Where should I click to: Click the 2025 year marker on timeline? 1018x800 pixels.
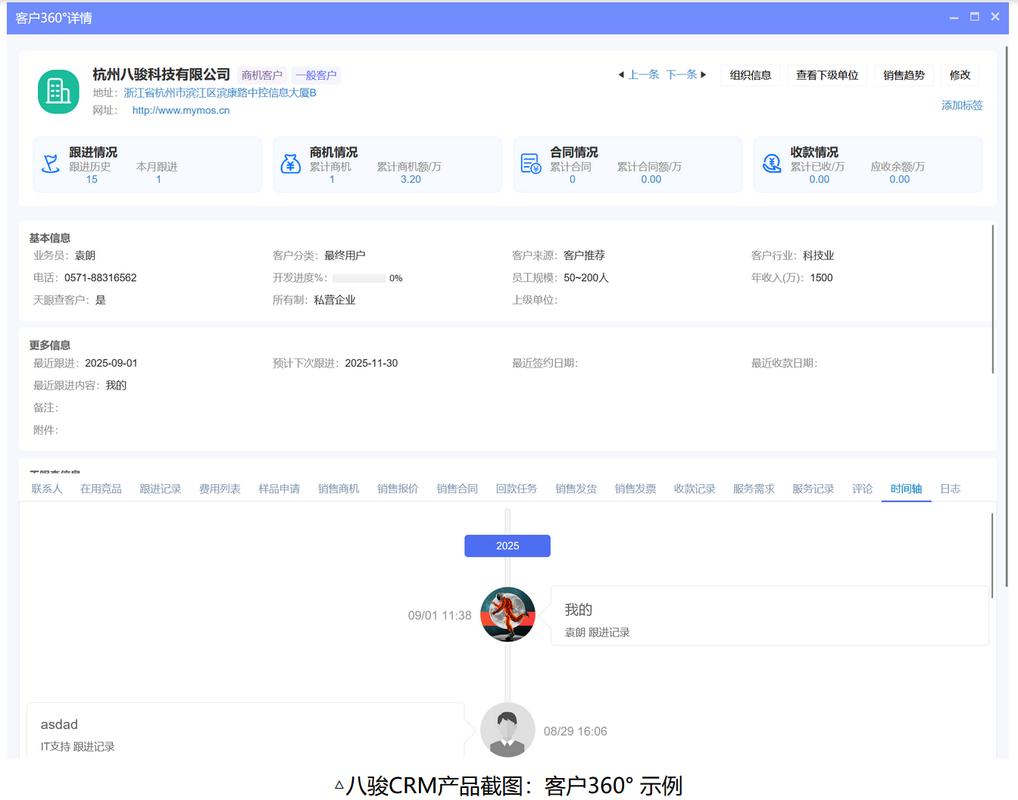(508, 545)
